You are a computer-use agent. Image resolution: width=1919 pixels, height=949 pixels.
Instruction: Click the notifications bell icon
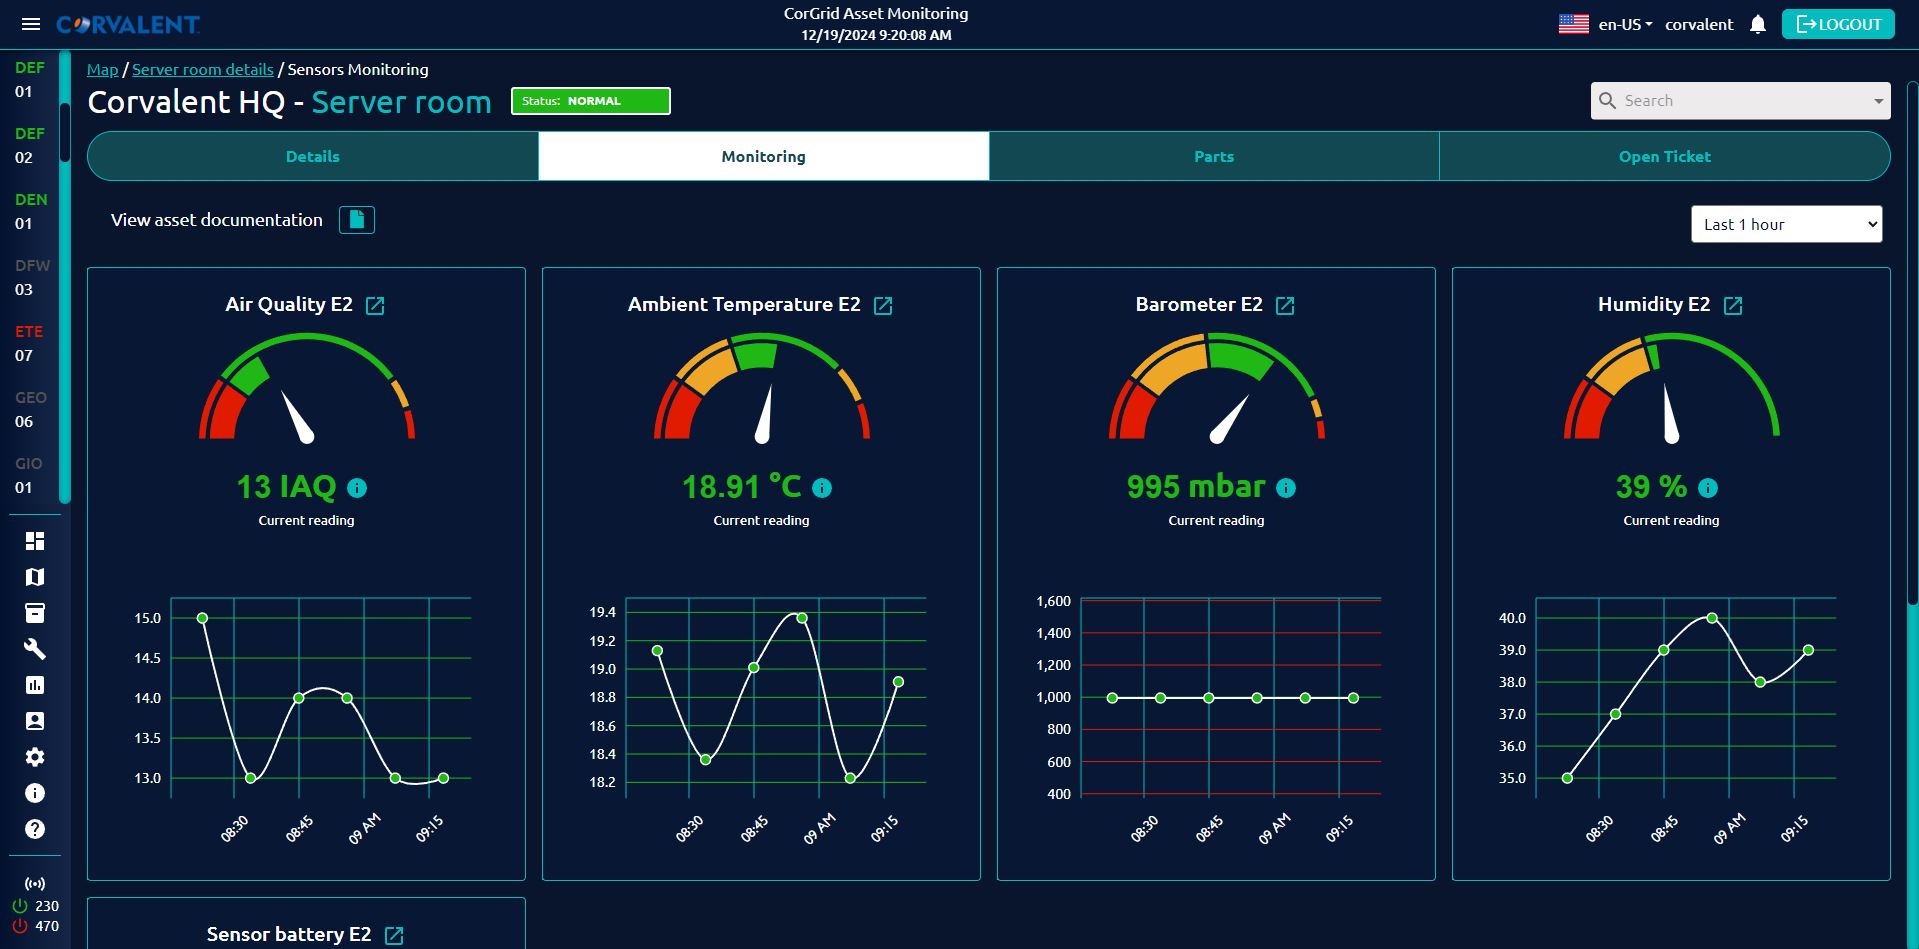click(x=1757, y=25)
